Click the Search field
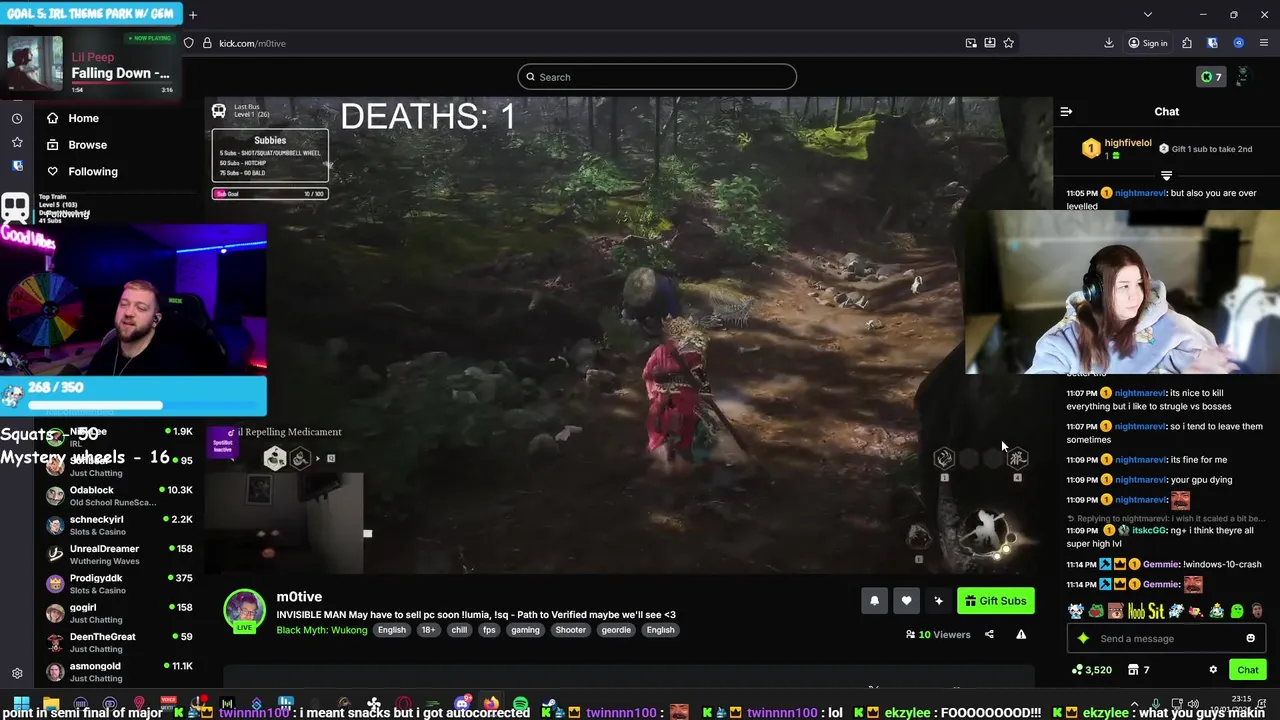 tap(657, 77)
